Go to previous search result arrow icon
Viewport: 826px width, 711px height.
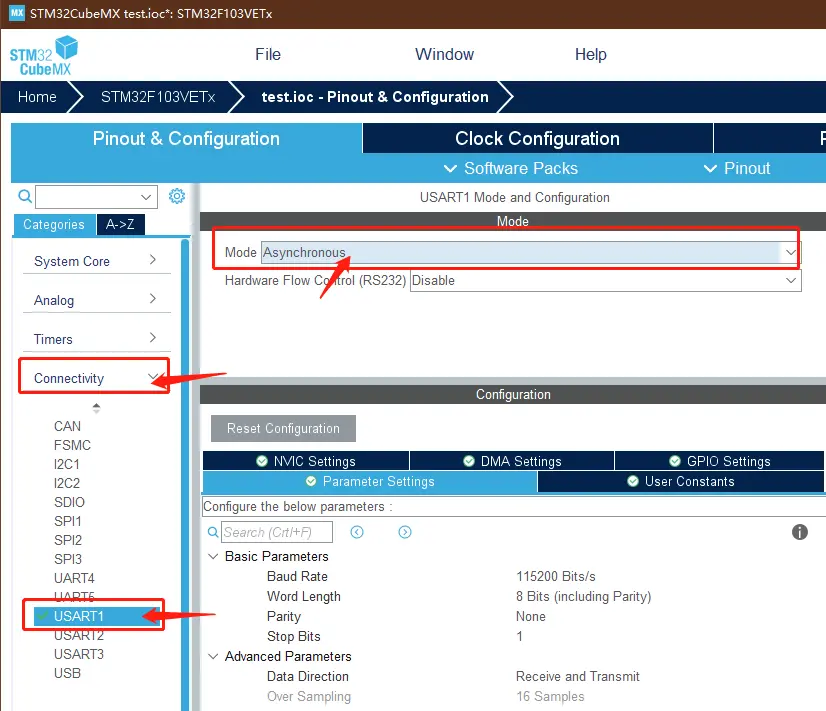tap(357, 532)
